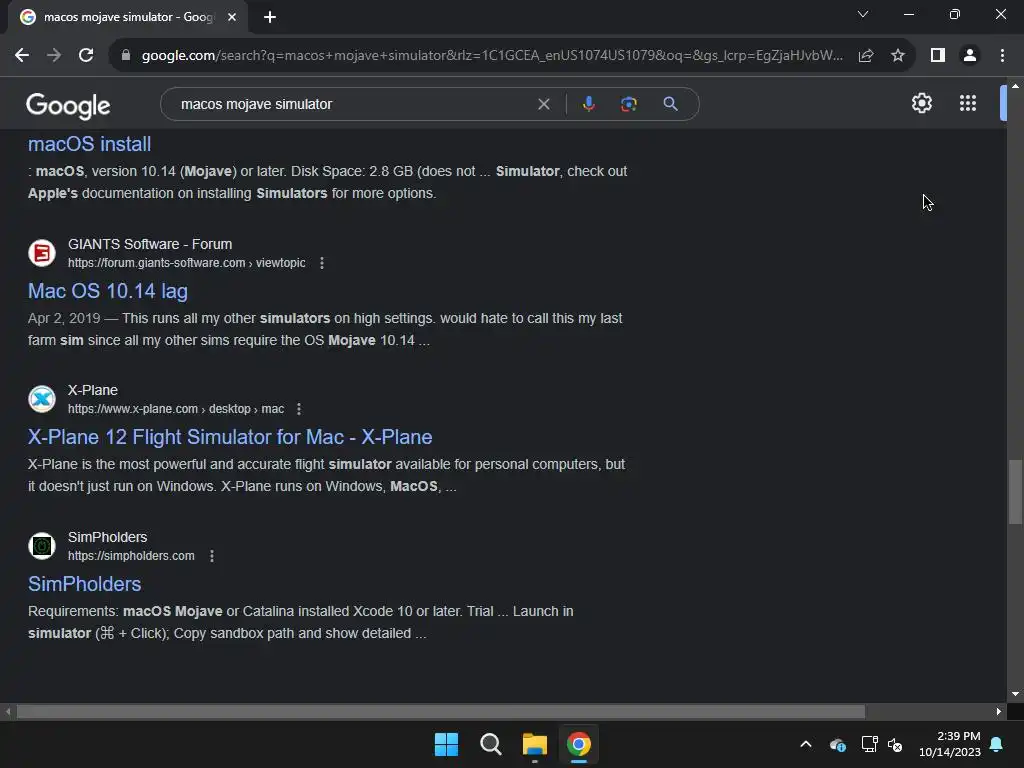
Task: Click the browser forward arrow
Action: click(54, 56)
